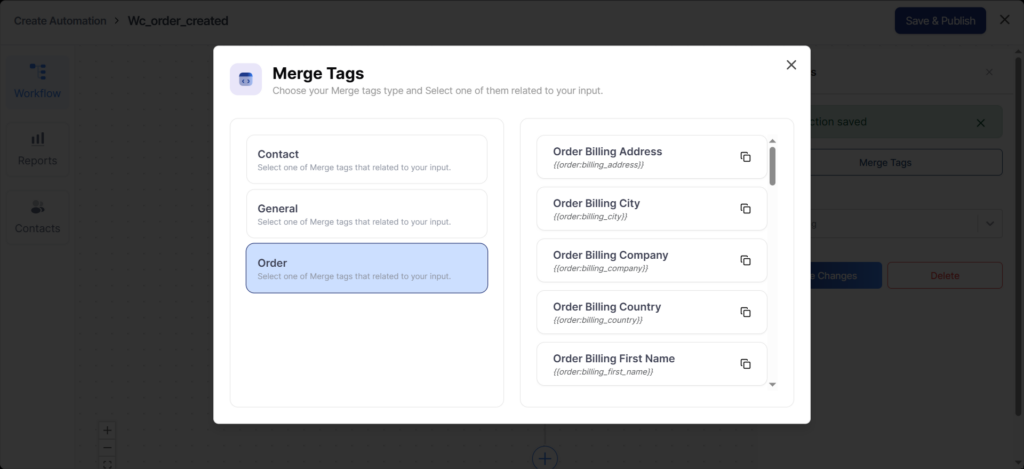
Task: Copy the Order Billing First Name tag
Action: 745,364
